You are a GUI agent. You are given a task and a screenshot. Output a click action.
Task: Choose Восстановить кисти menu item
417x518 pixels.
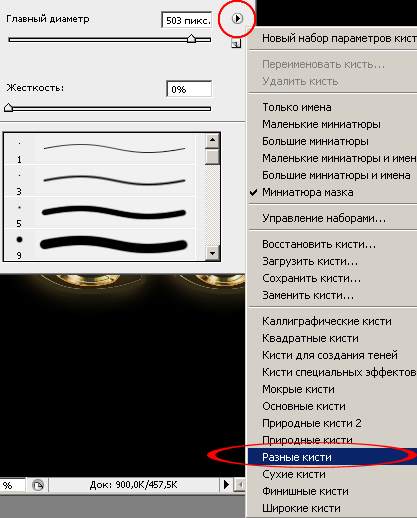pyautogui.click(x=333, y=244)
